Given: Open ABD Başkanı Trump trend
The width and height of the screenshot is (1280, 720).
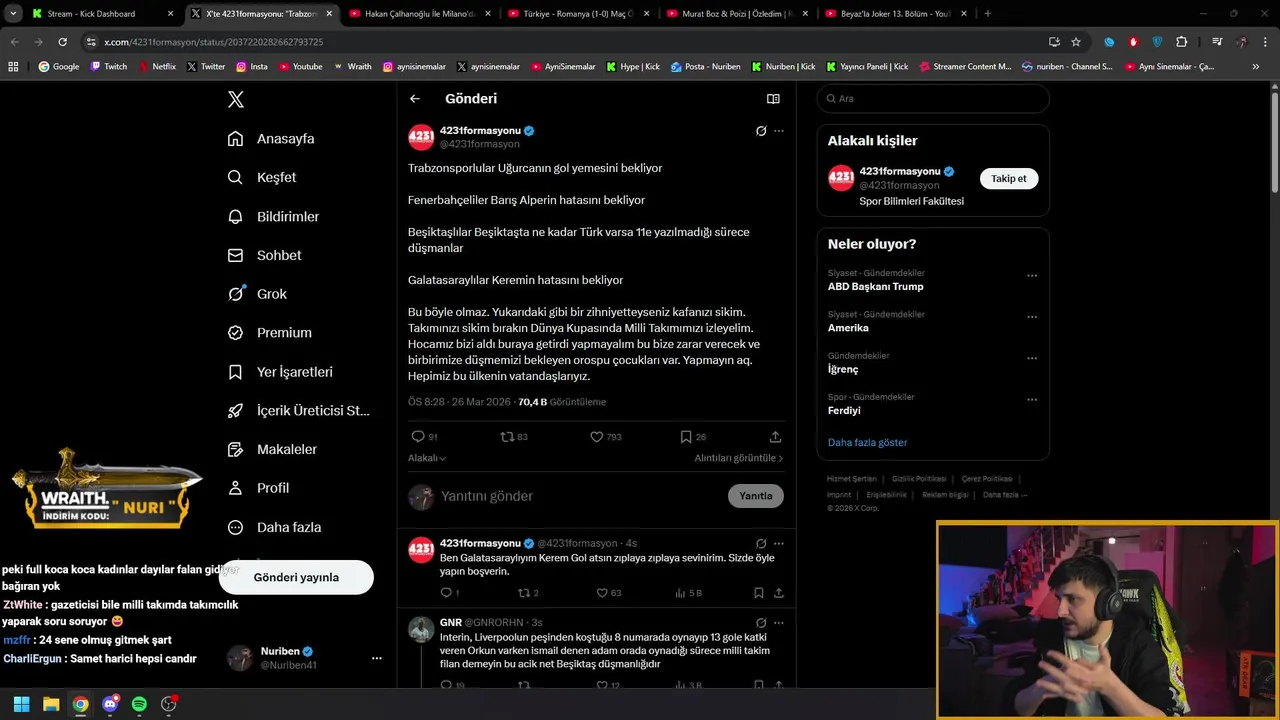Looking at the screenshot, I should pyautogui.click(x=876, y=287).
